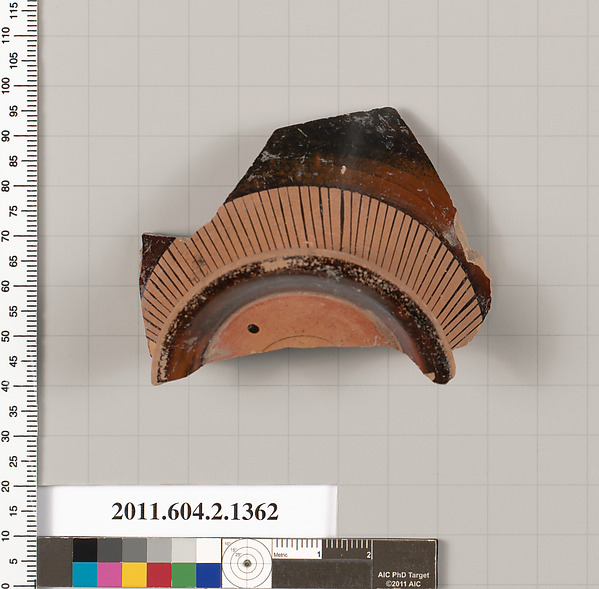Click the cyan color patch
The width and height of the screenshot is (599, 589).
(x=85, y=574)
